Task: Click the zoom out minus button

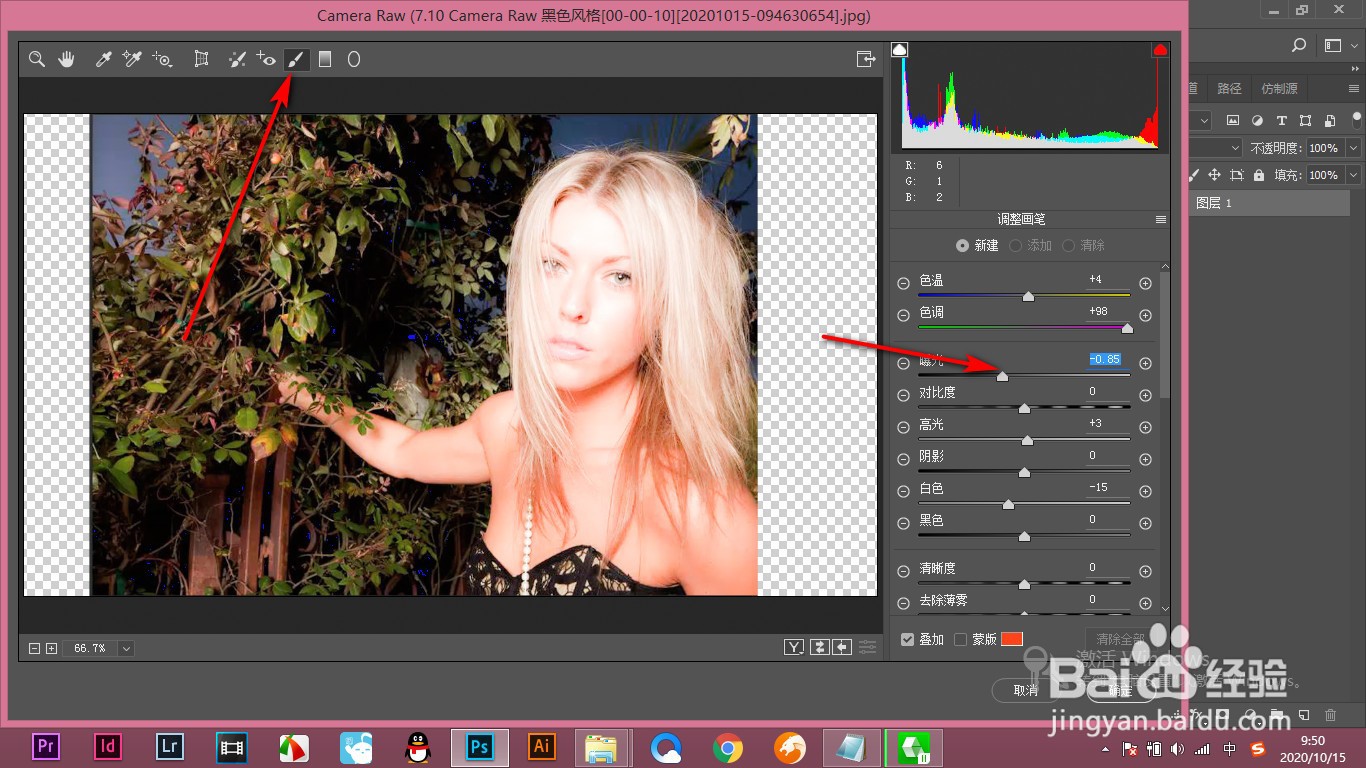Action: 35,648
